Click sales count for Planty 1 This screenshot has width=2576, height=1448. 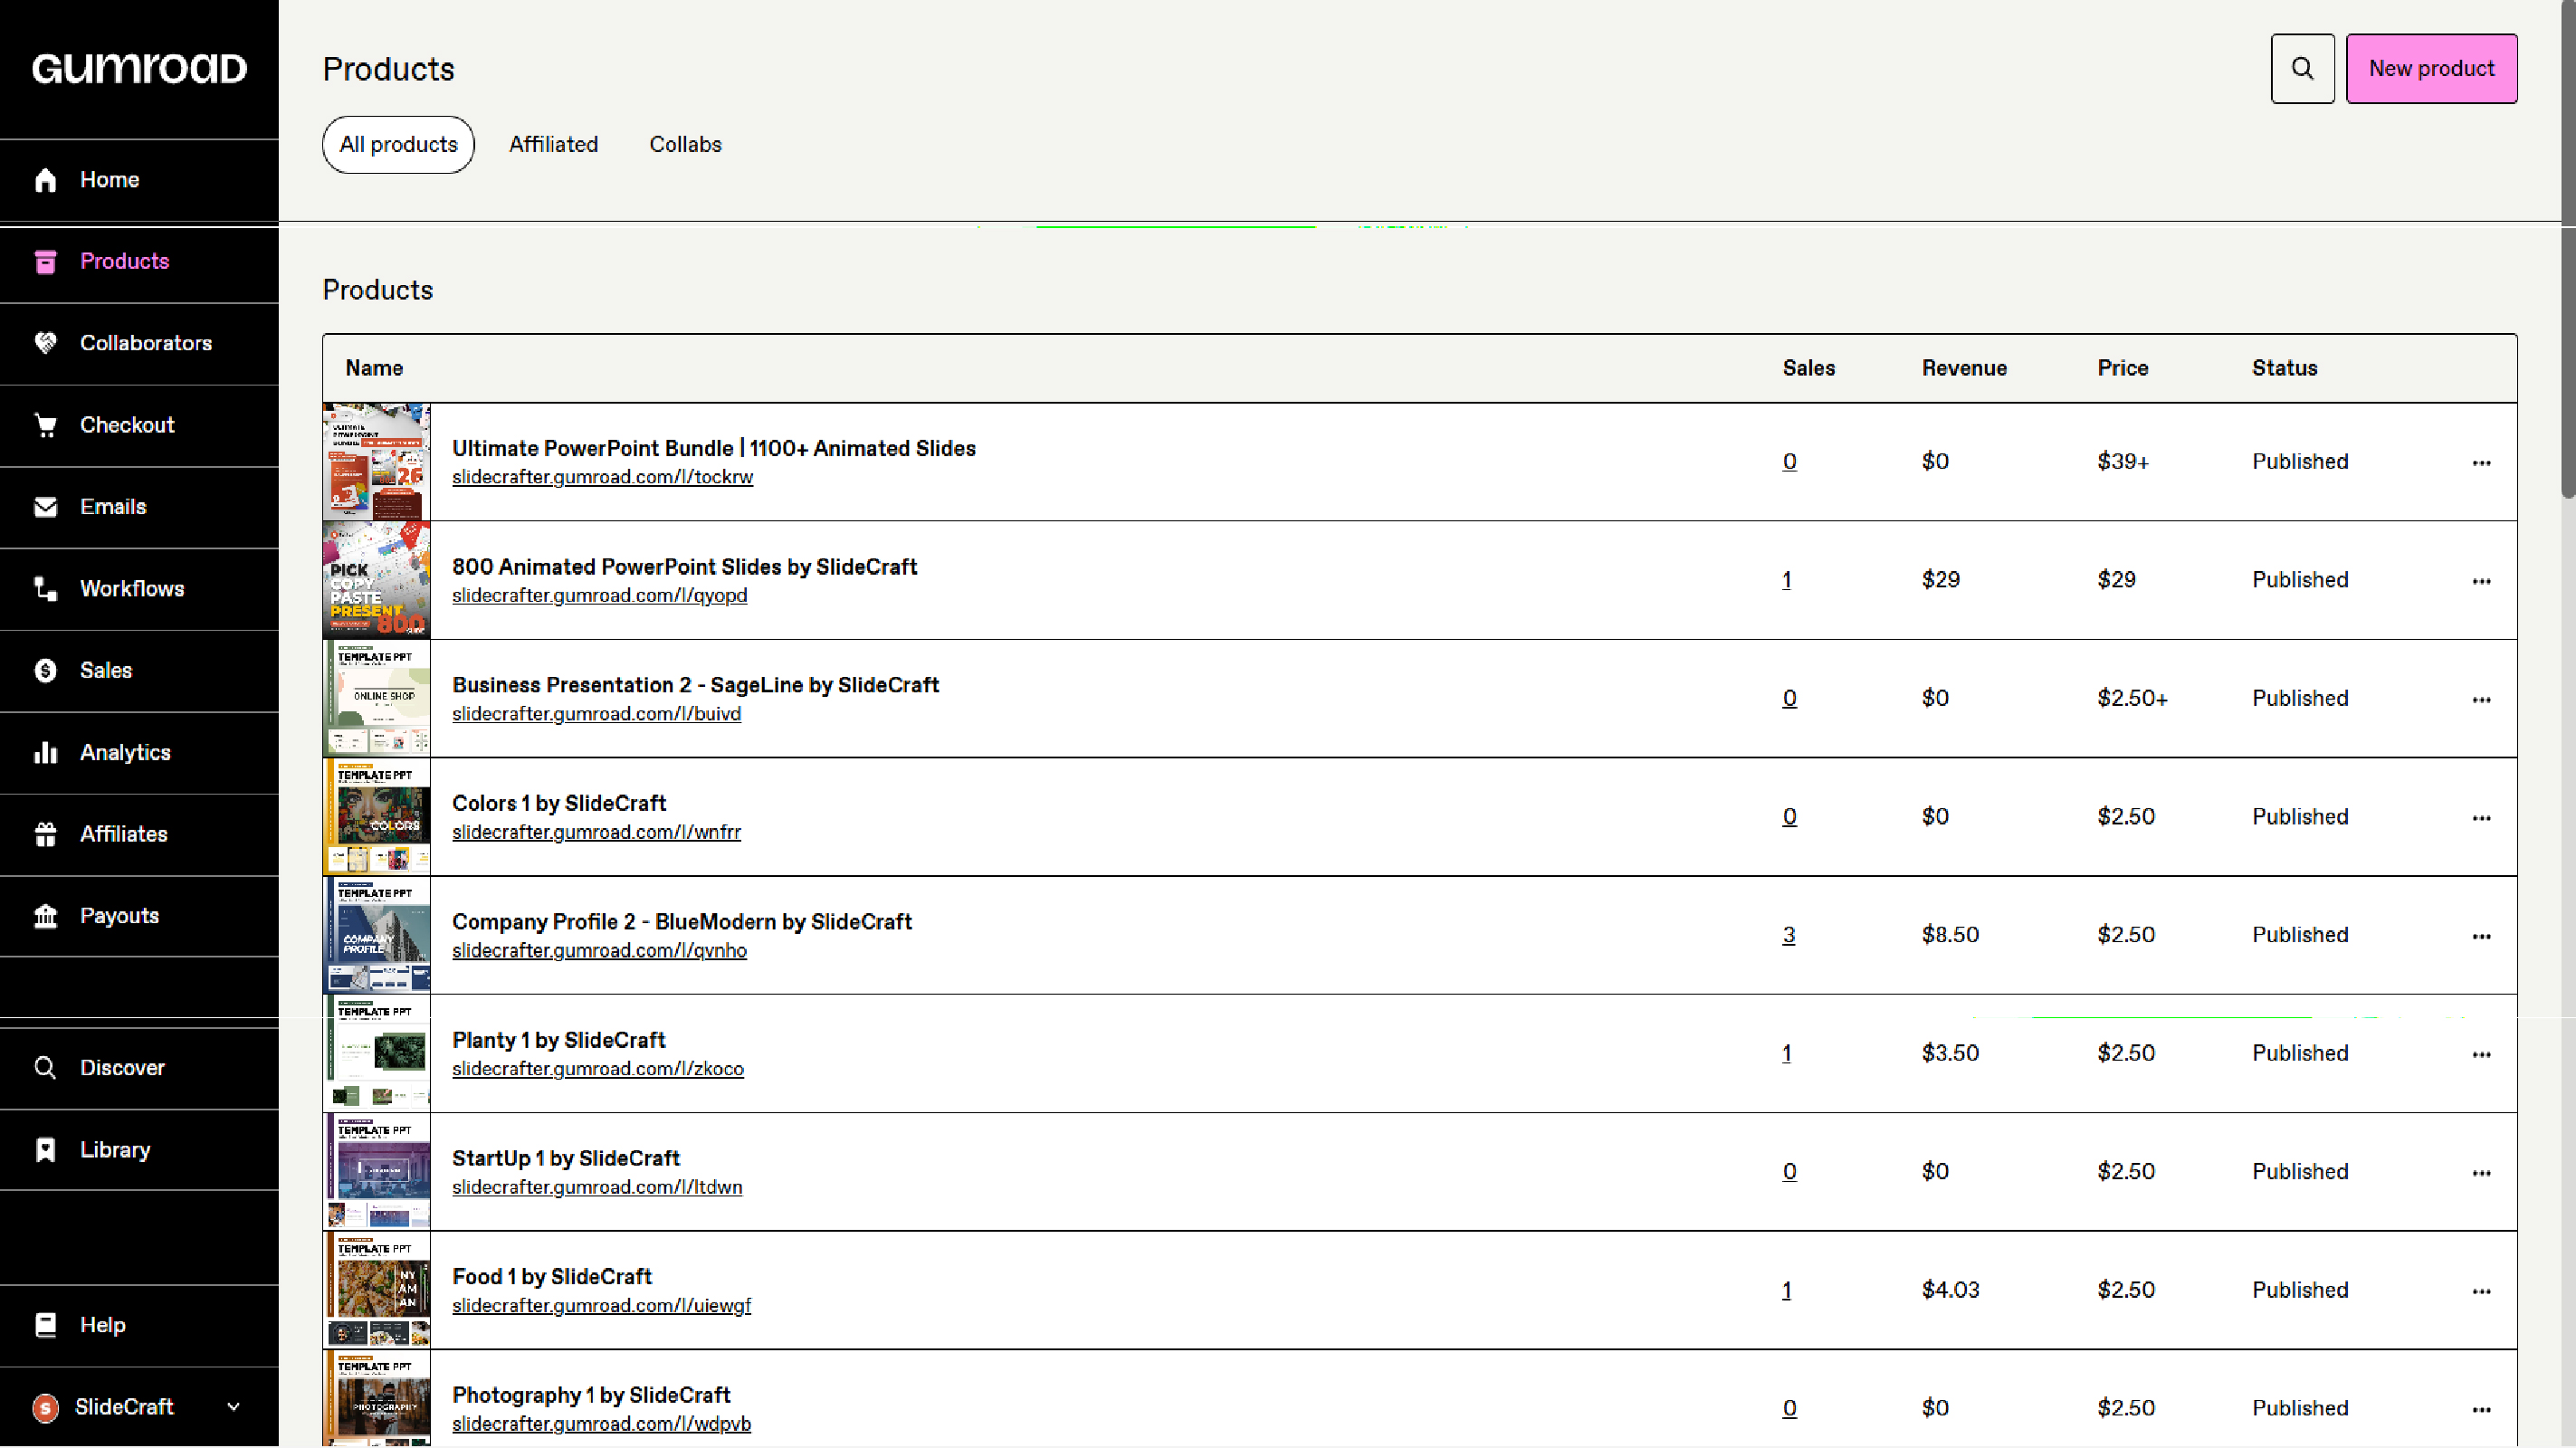pyautogui.click(x=1786, y=1053)
